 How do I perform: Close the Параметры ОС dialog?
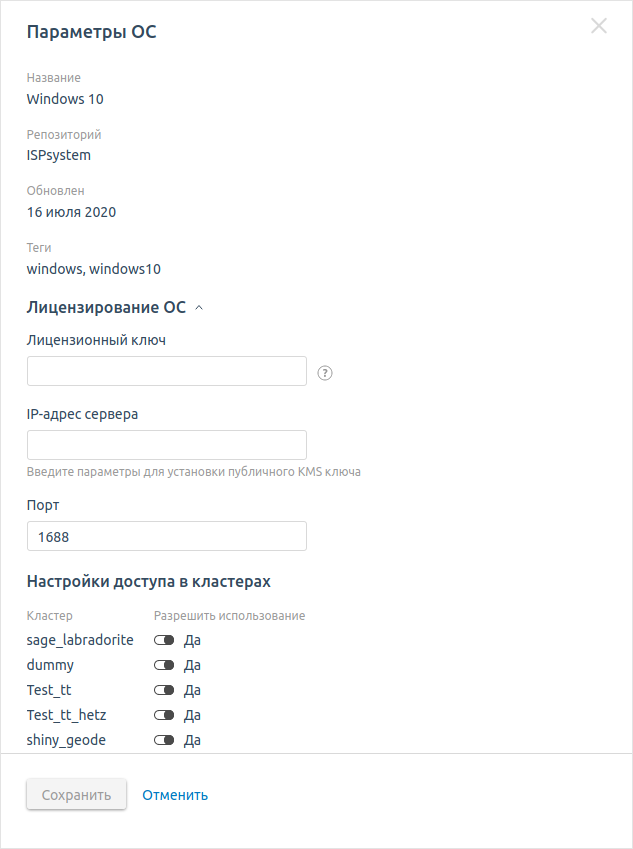coord(598,25)
